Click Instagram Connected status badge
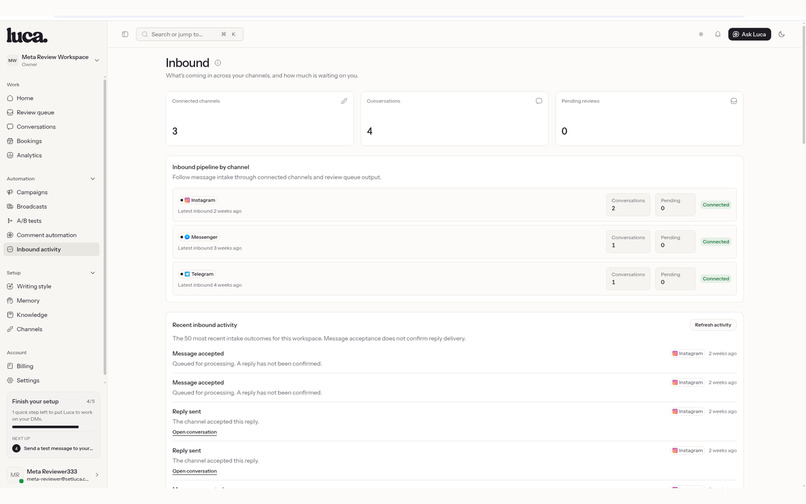This screenshot has width=806, height=504. pyautogui.click(x=716, y=205)
